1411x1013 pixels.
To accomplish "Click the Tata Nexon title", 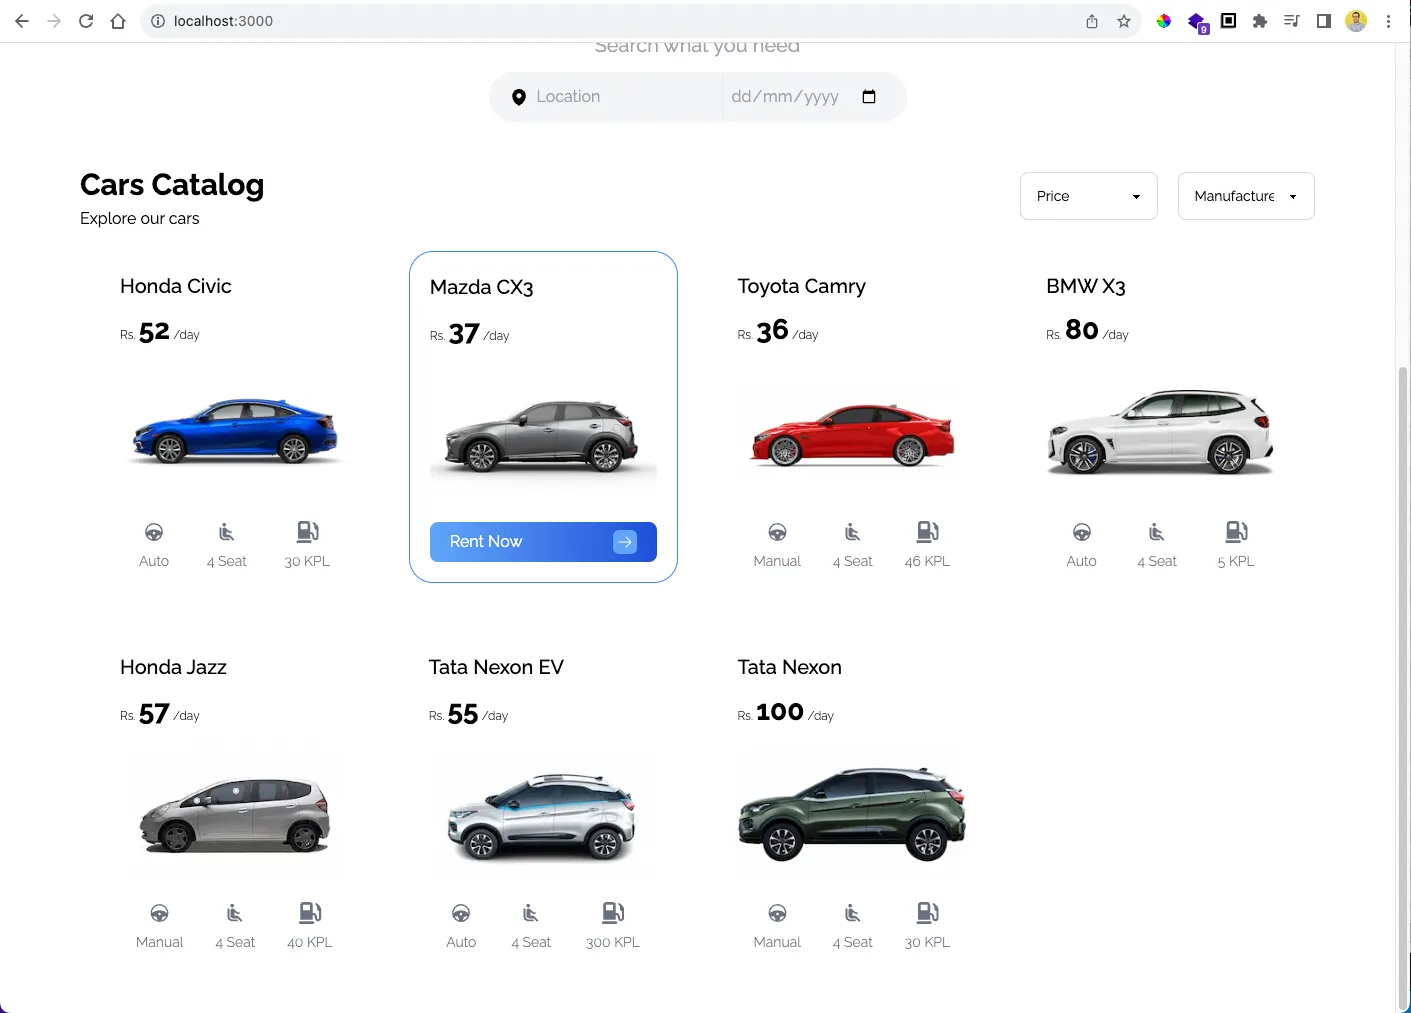I will [789, 667].
